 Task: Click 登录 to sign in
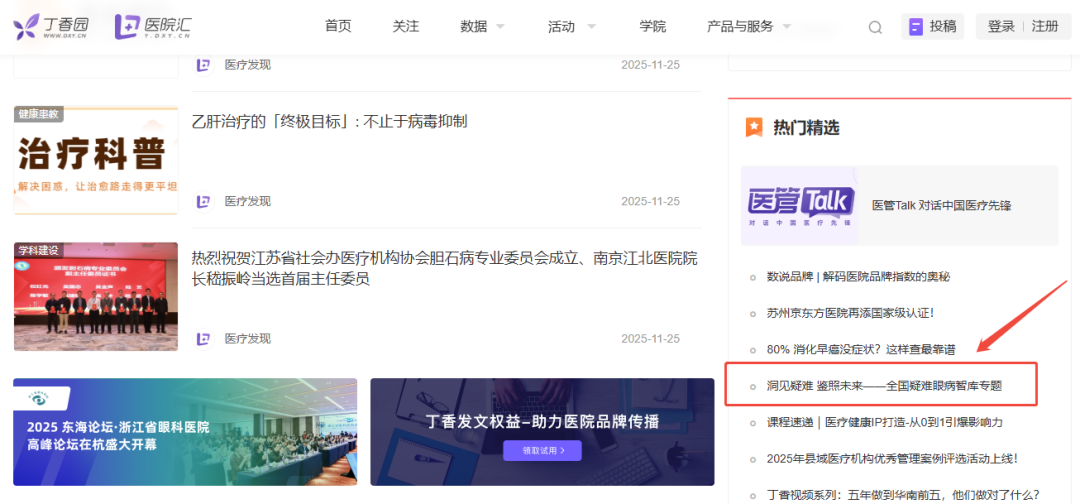(1001, 27)
